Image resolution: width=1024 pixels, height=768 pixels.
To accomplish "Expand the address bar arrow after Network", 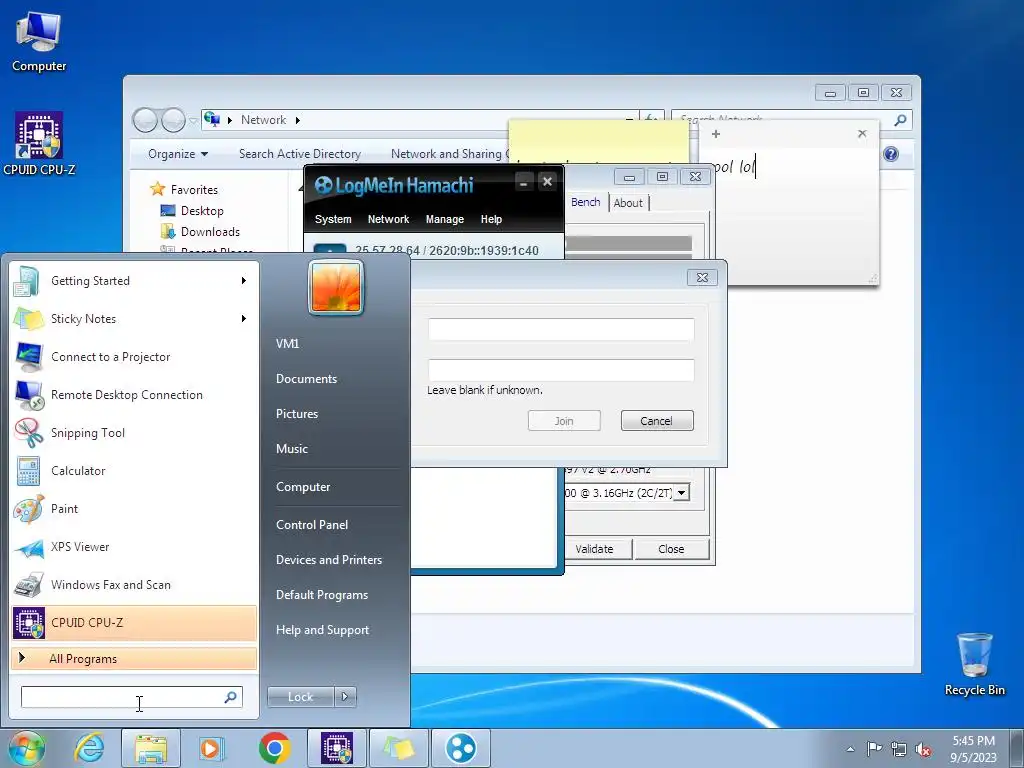I will 298,120.
